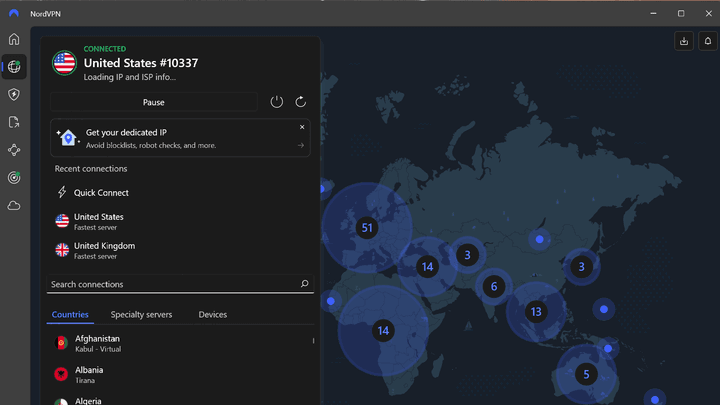Click the search magnifier icon
Screen dimensions: 720x405
coord(304,284)
